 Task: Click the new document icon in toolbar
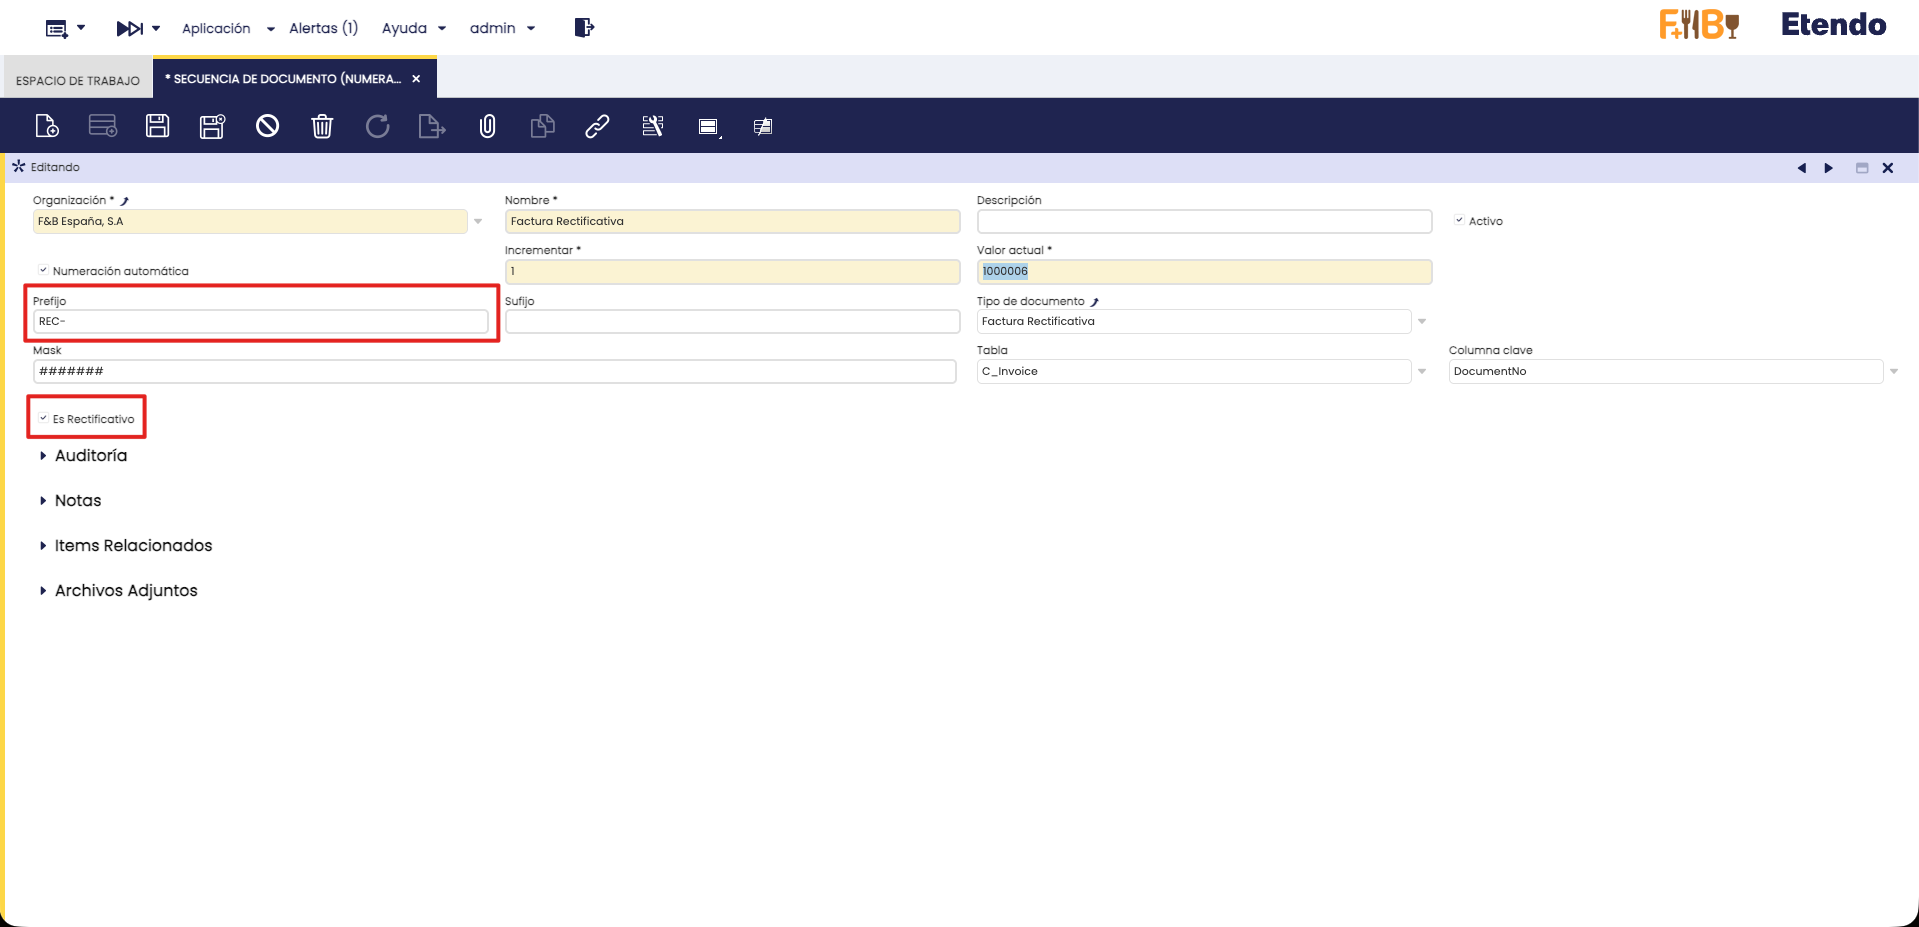point(47,126)
